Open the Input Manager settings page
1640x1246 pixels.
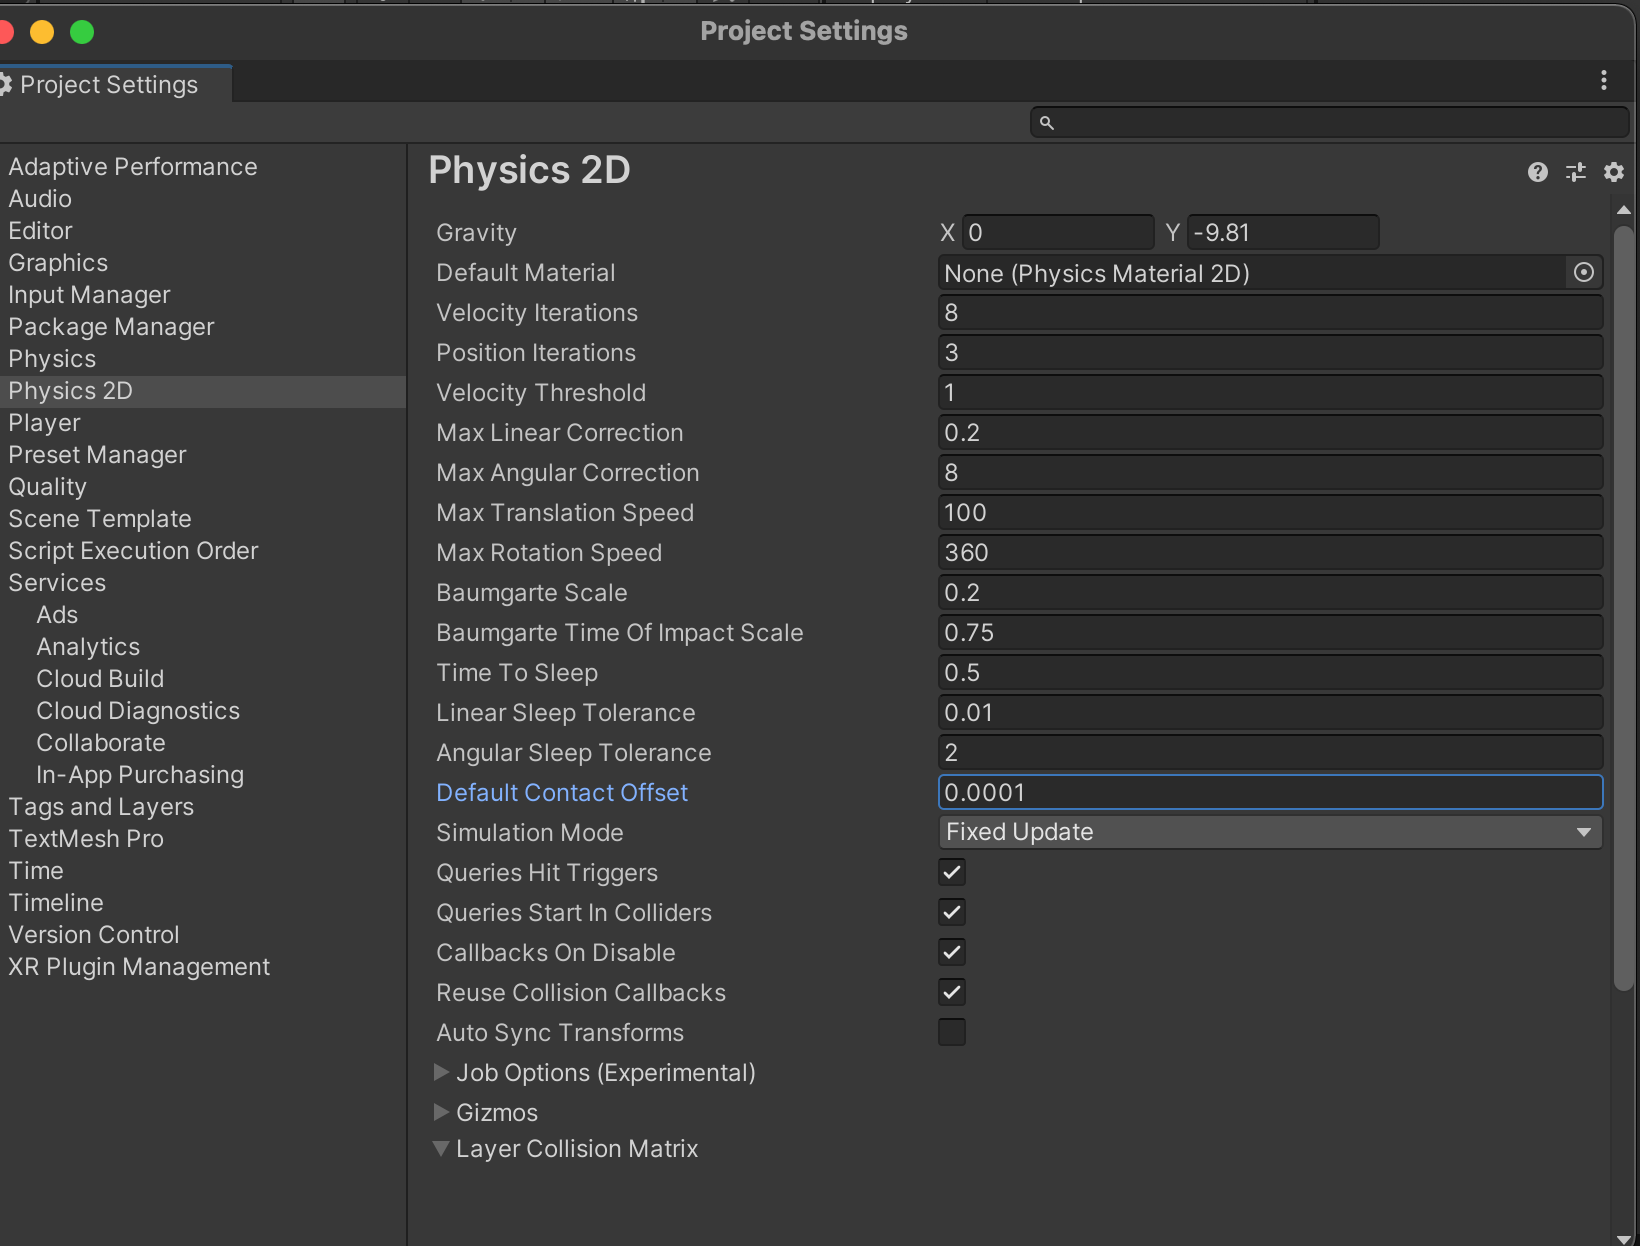tap(89, 295)
